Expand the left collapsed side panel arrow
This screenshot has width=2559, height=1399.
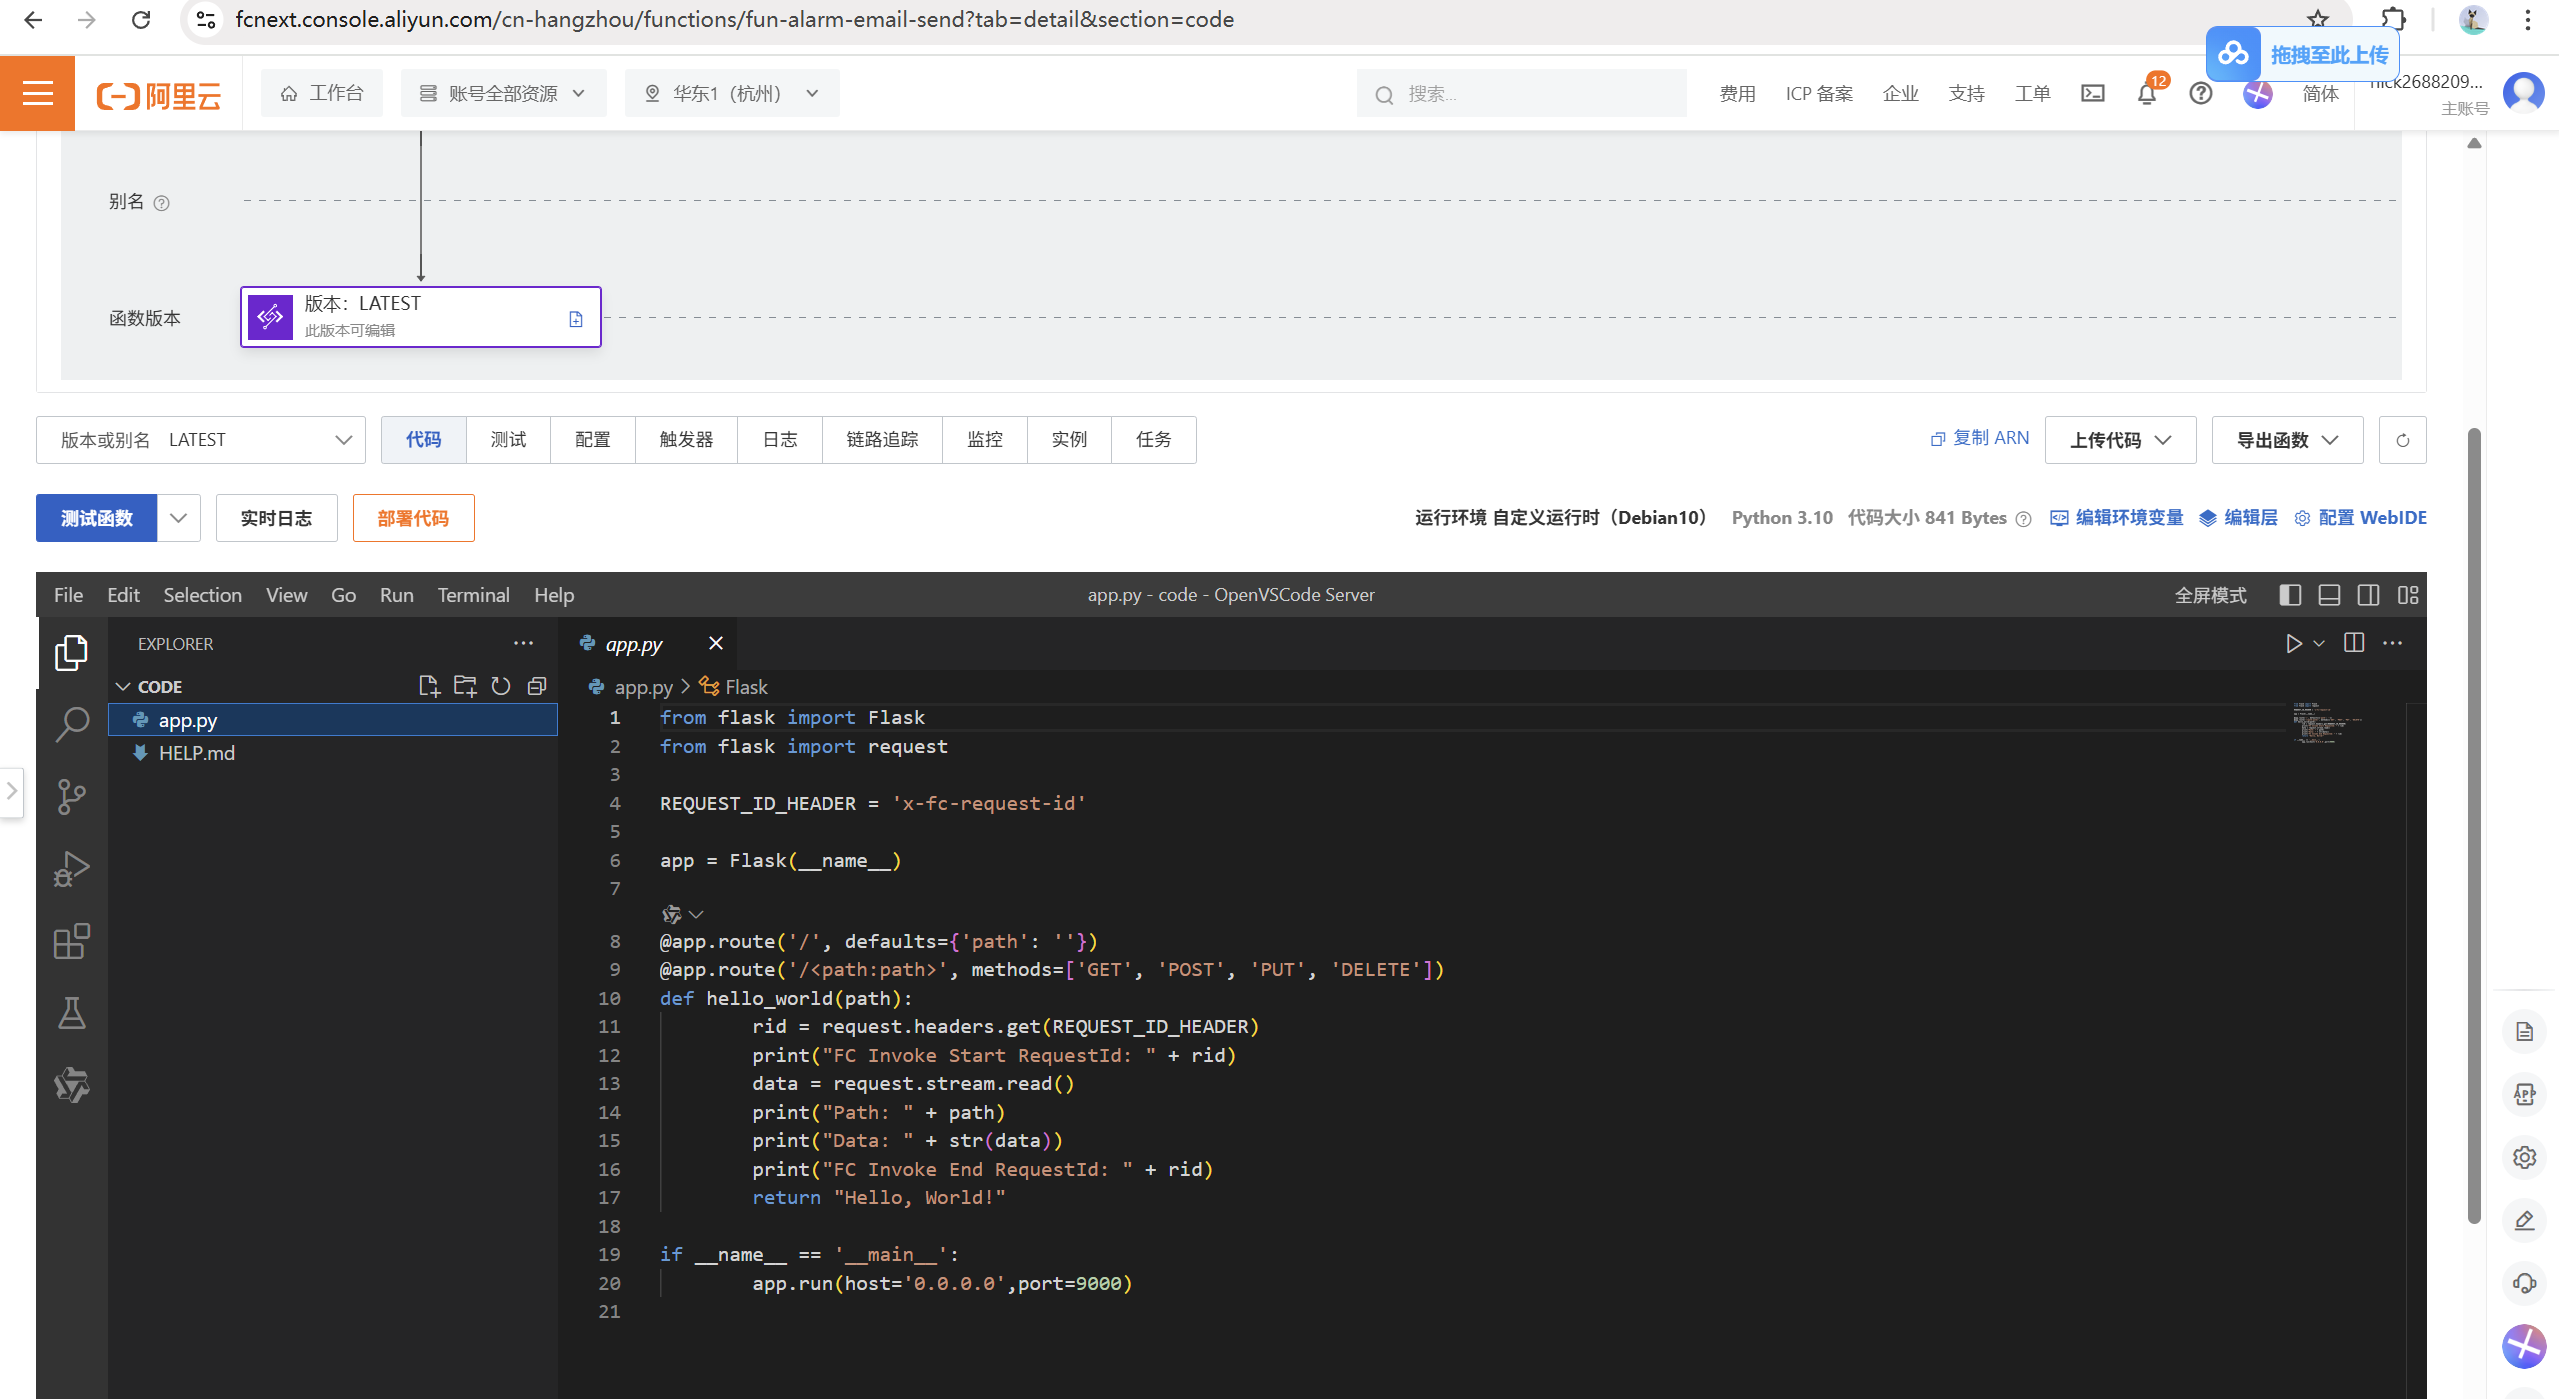pyautogui.click(x=11, y=791)
